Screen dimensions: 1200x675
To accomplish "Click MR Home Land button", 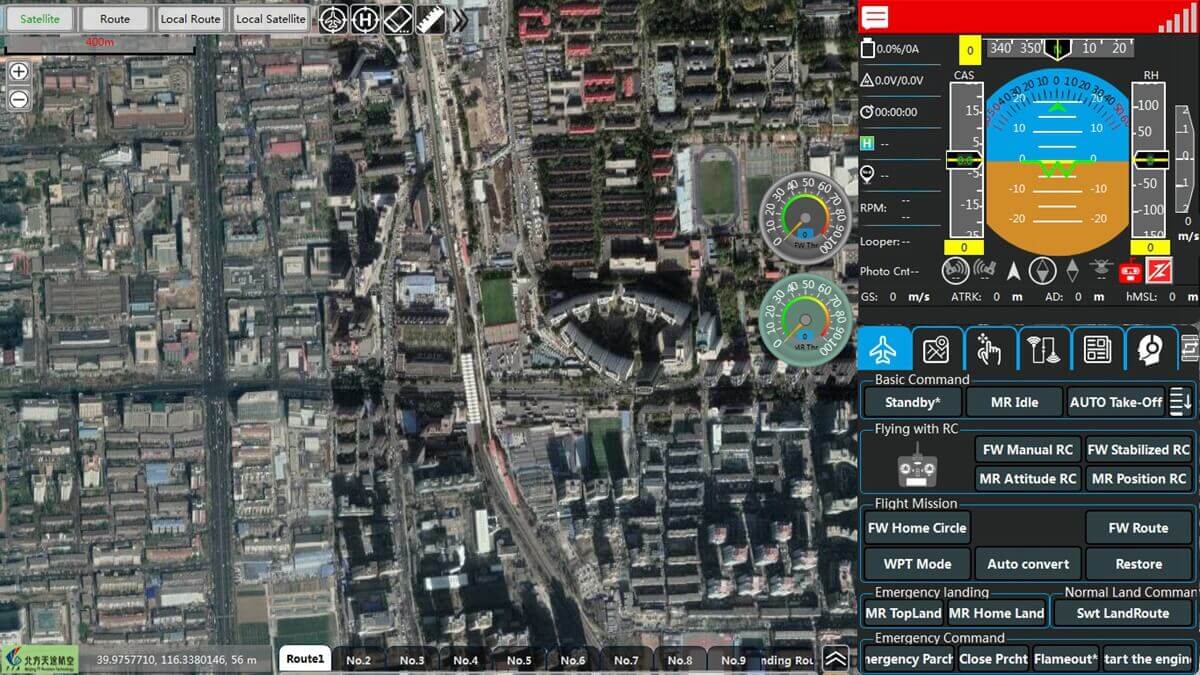I will [996, 613].
